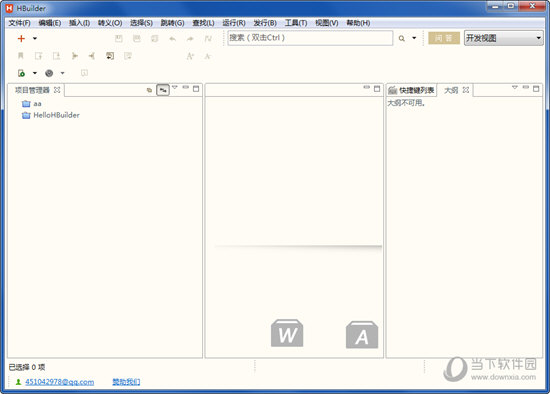
Task: Click the dark last edit location icon
Action: 110,56
